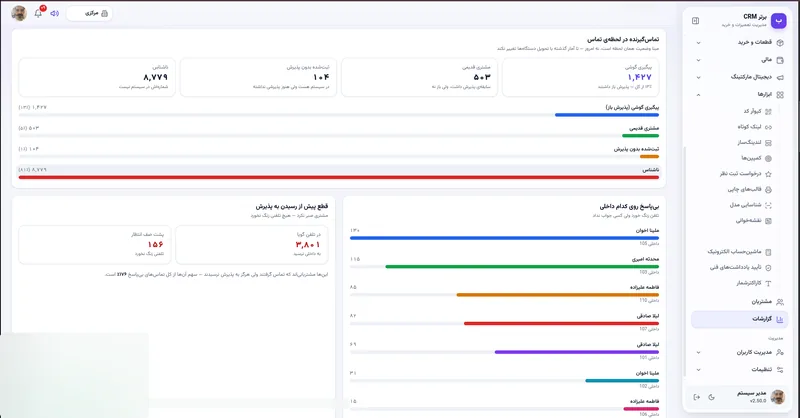Click the پشت صف انتظار 156 card
The height and width of the screenshot is (418, 800).
pos(95,245)
